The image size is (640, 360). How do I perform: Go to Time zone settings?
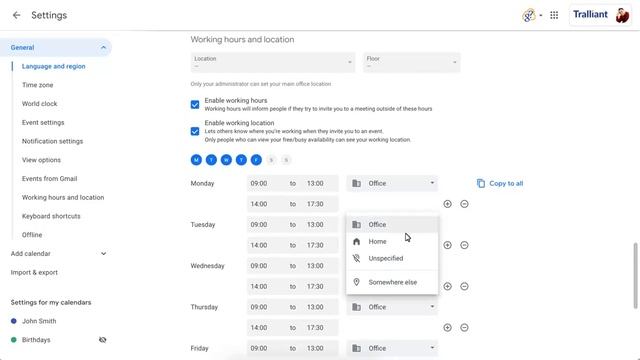(x=38, y=85)
